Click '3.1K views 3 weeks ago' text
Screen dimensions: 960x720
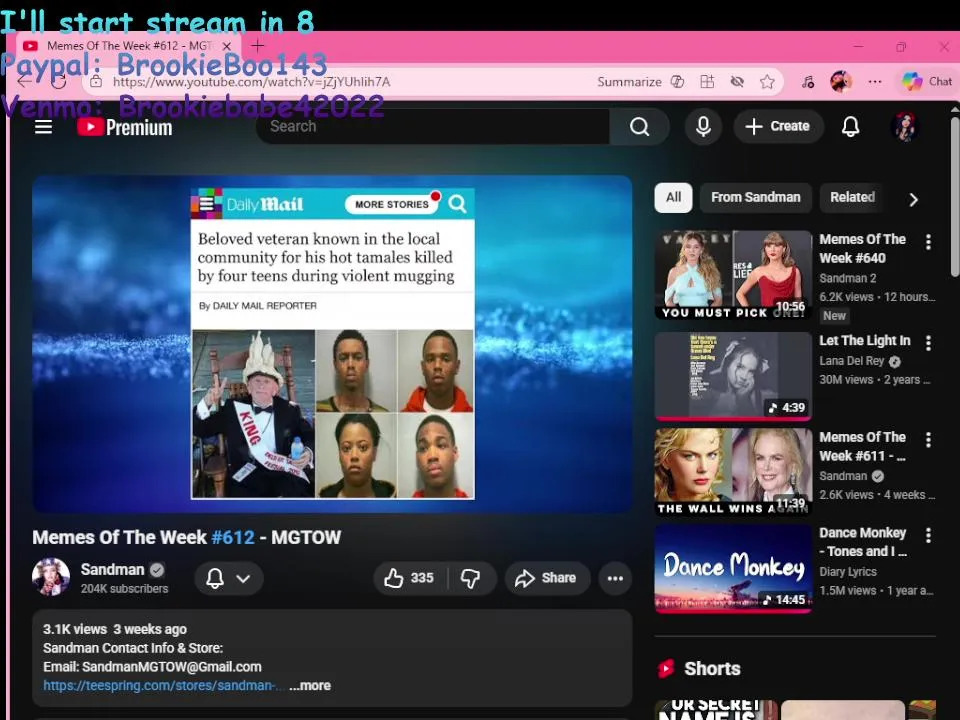[115, 629]
